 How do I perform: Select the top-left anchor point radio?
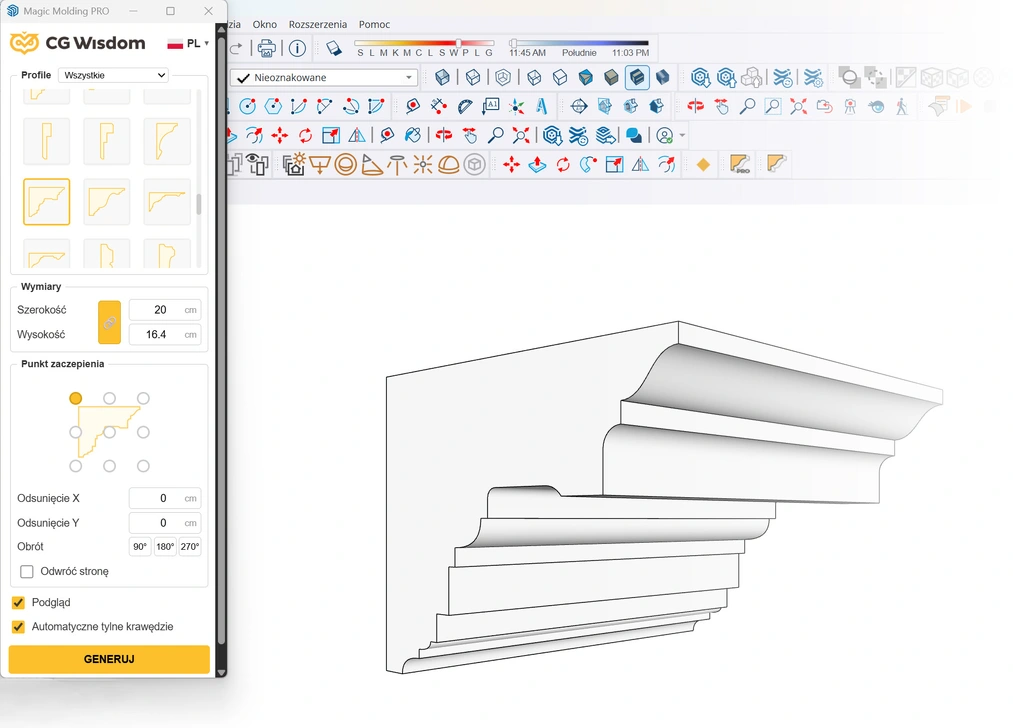pos(76,399)
